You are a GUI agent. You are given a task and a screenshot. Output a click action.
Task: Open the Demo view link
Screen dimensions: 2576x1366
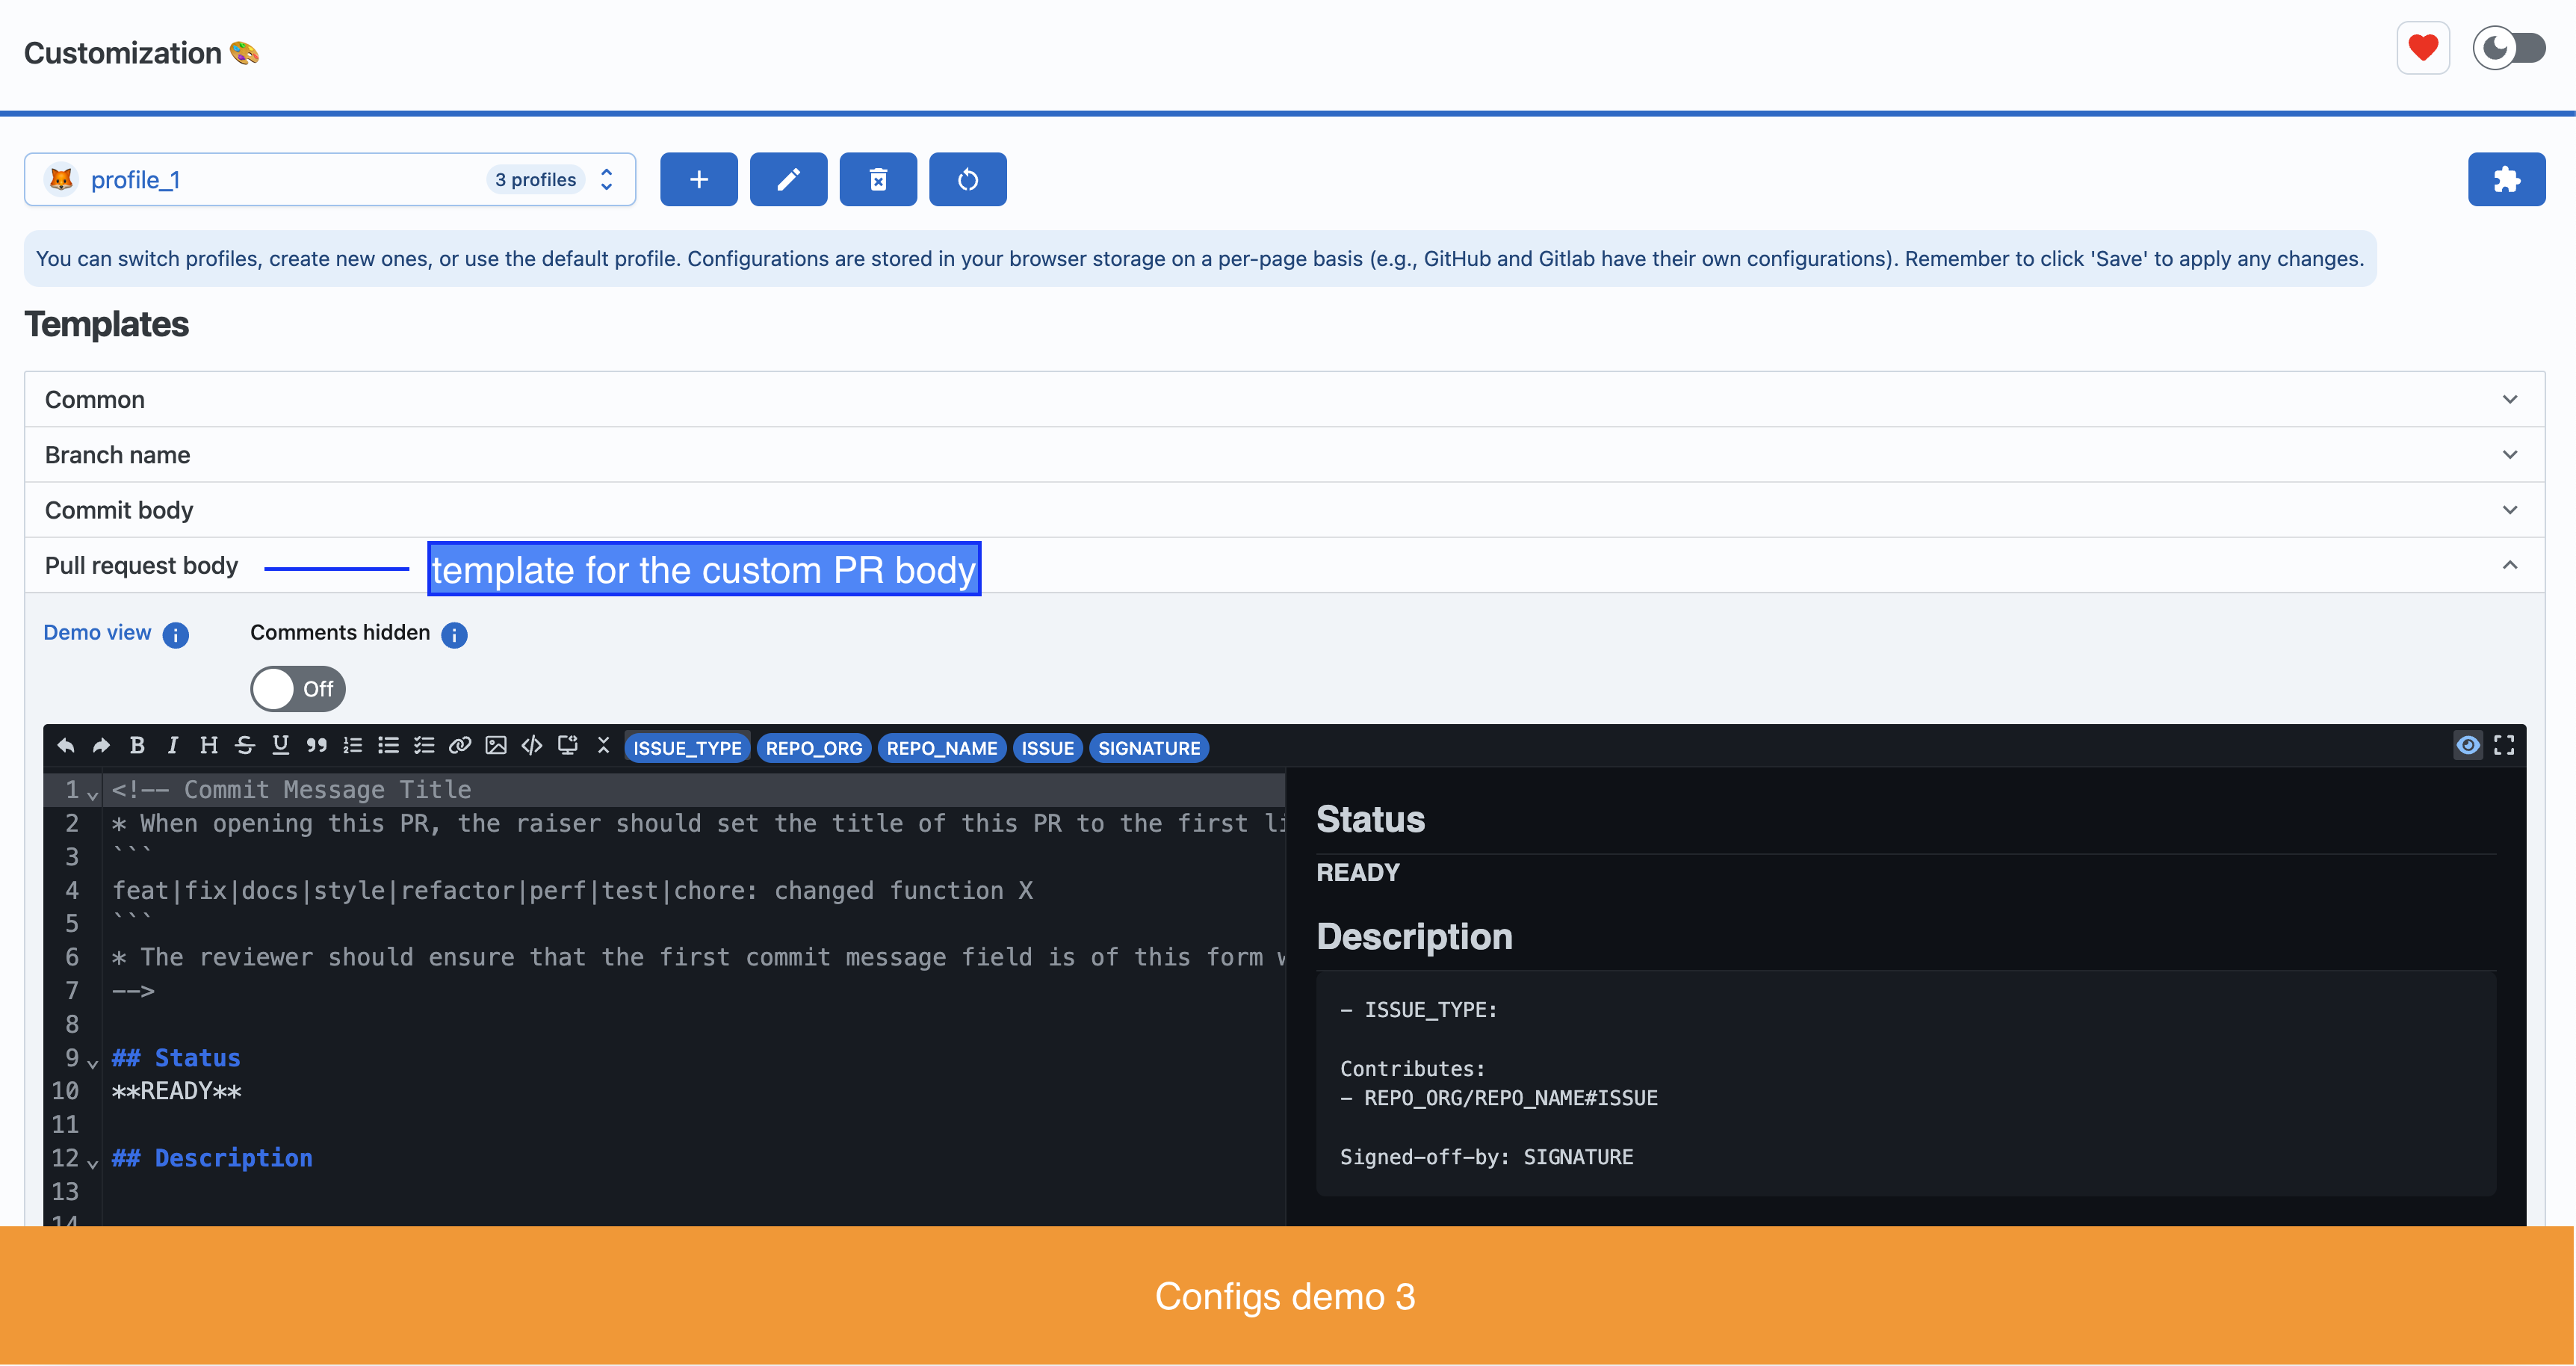tap(97, 633)
